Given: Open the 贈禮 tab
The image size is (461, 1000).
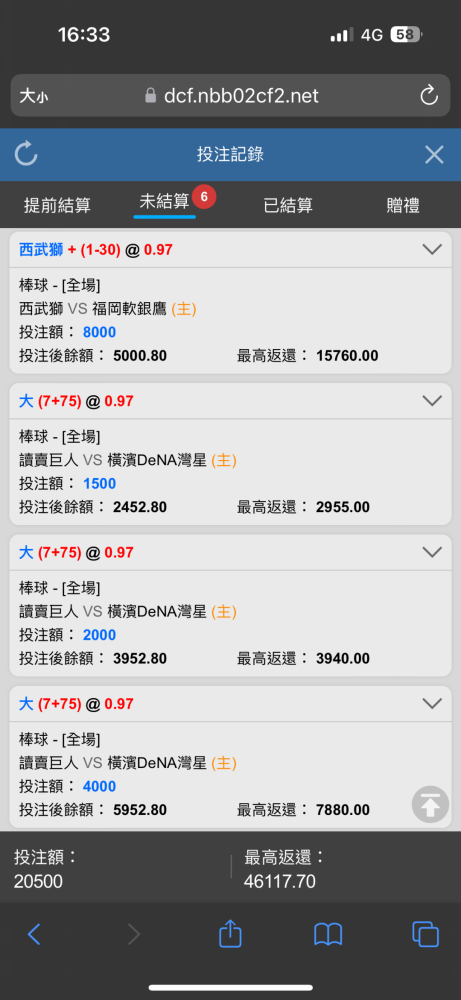Looking at the screenshot, I should [403, 205].
